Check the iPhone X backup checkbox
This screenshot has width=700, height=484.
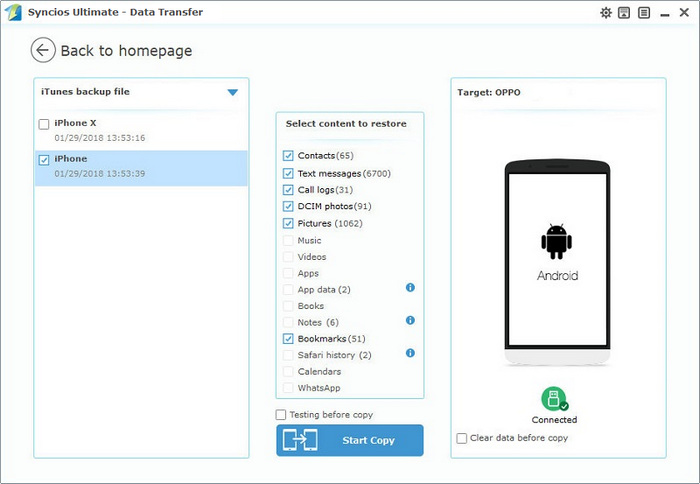tap(44, 124)
